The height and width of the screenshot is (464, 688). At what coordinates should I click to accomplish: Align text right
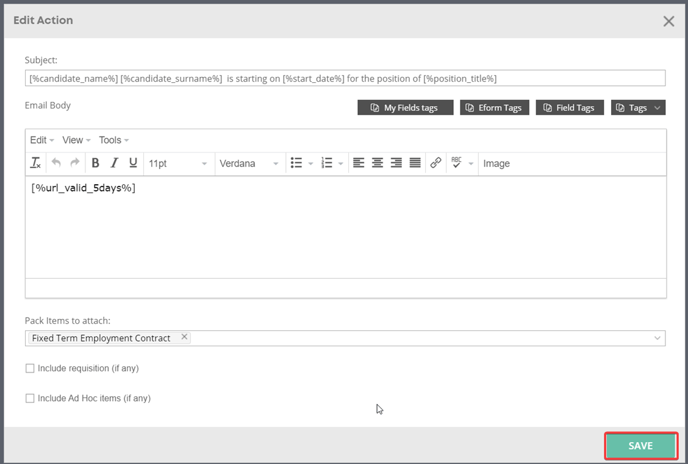(x=396, y=163)
